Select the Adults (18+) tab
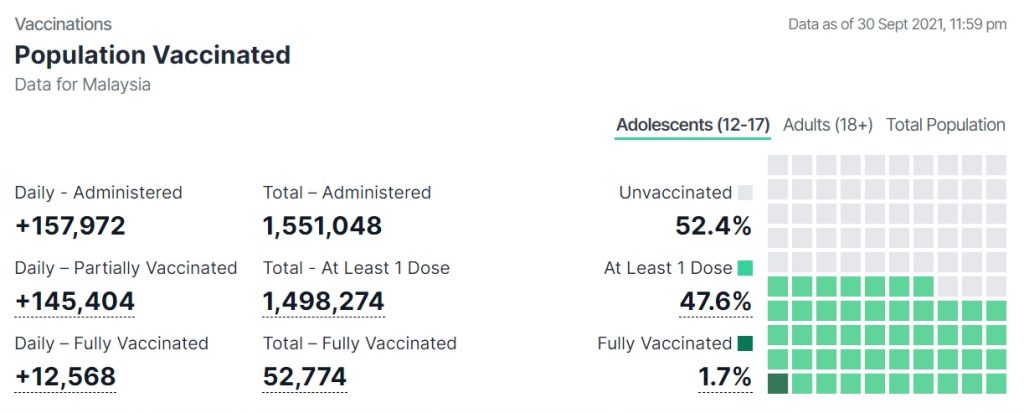The image size is (1024, 413). [x=828, y=125]
